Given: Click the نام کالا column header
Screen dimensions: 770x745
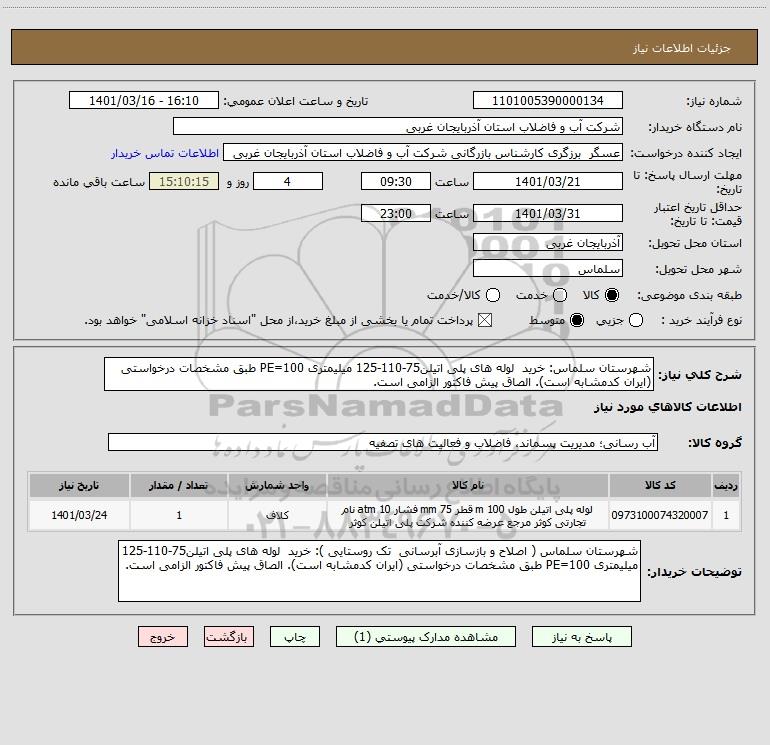Looking at the screenshot, I should [468, 486].
